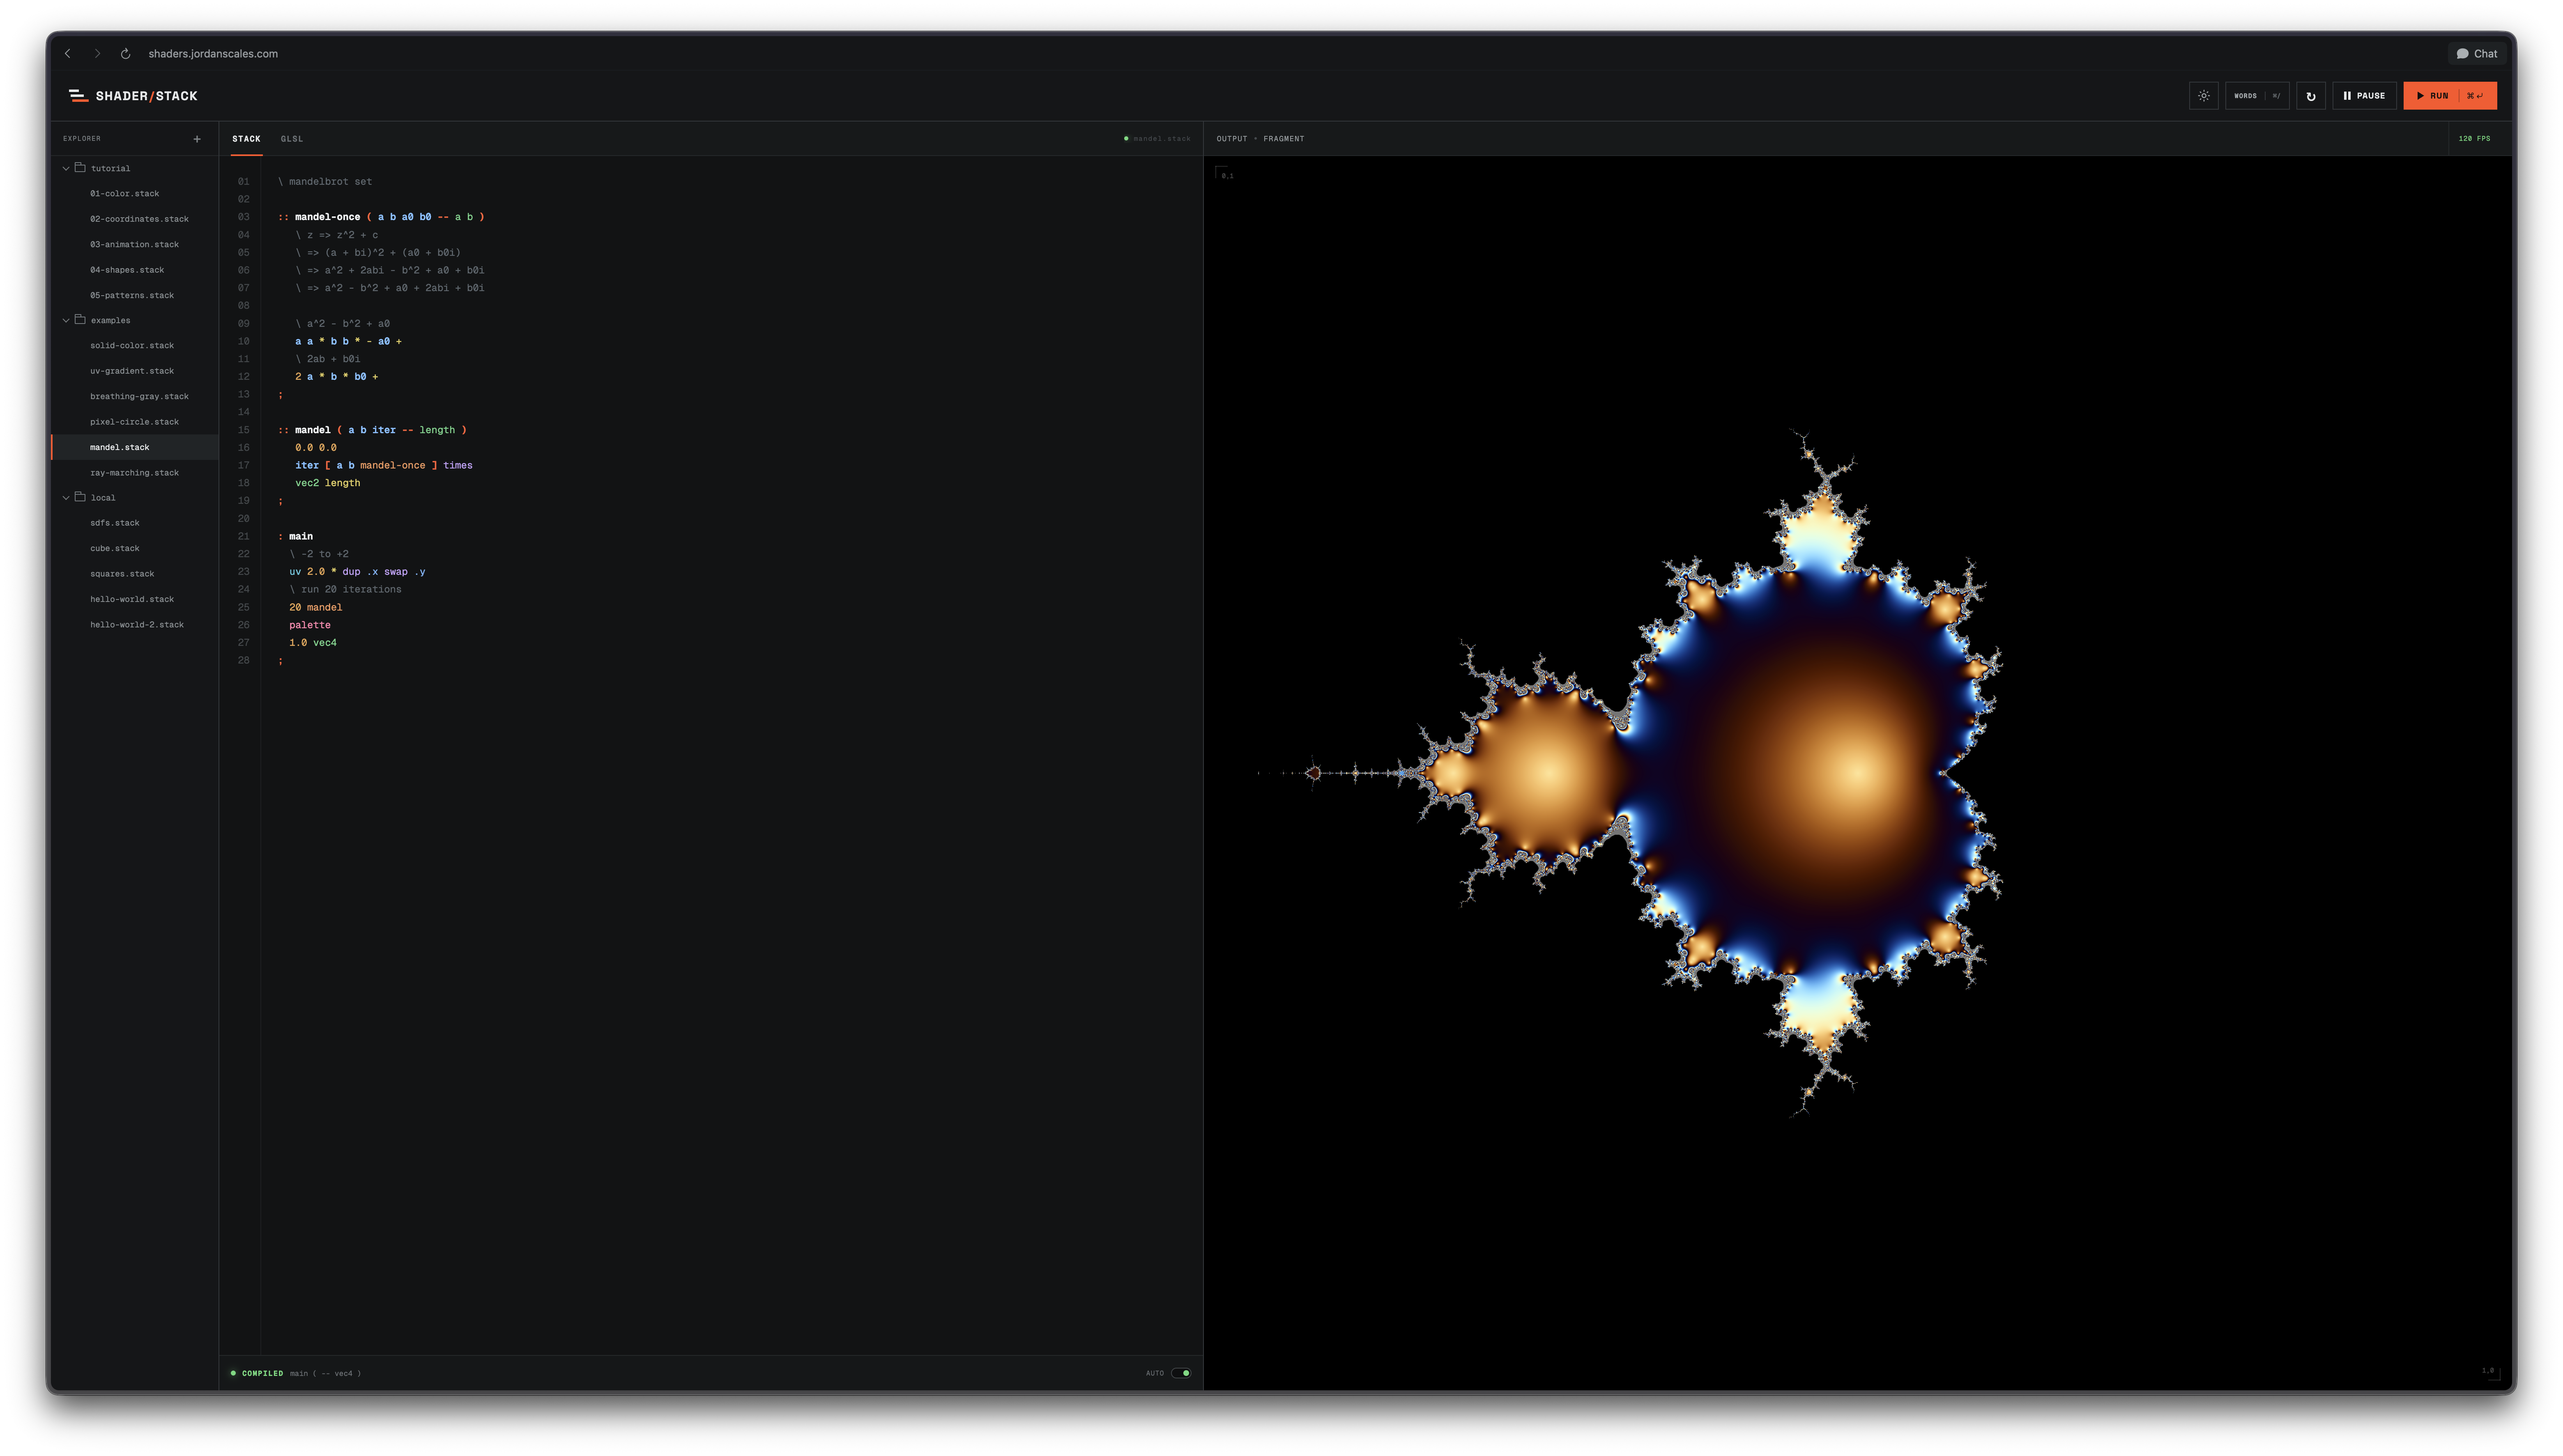
Task: Click the 'a a * b b * - a0 +' code line
Action: (348, 341)
